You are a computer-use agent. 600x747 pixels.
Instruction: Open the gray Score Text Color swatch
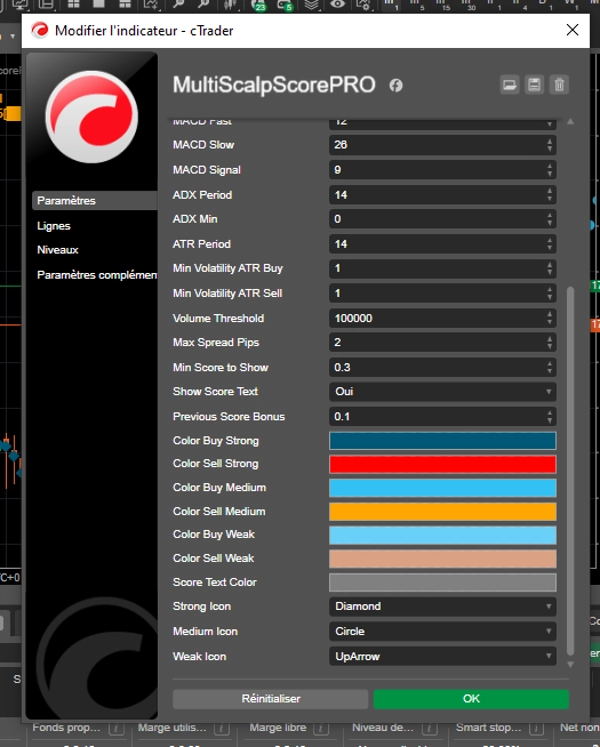(442, 583)
